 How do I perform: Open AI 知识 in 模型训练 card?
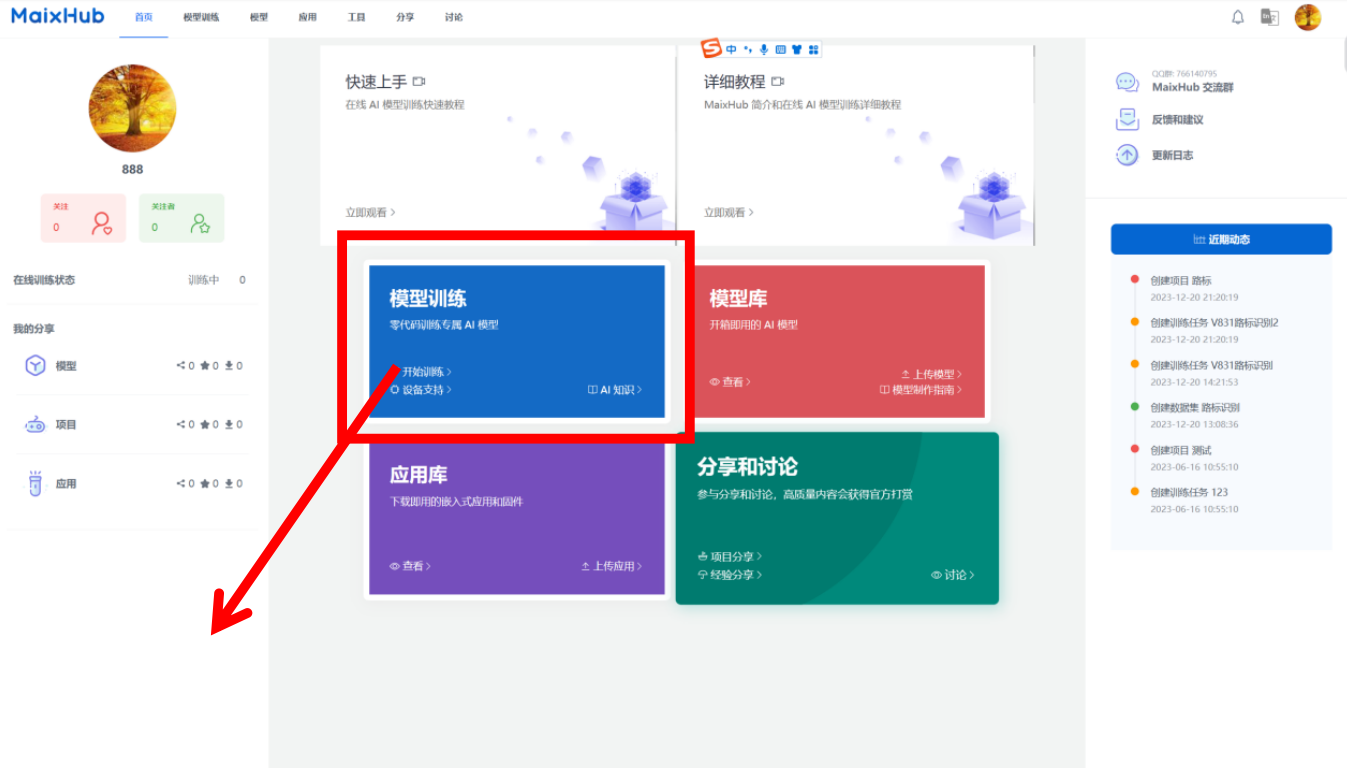[615, 390]
